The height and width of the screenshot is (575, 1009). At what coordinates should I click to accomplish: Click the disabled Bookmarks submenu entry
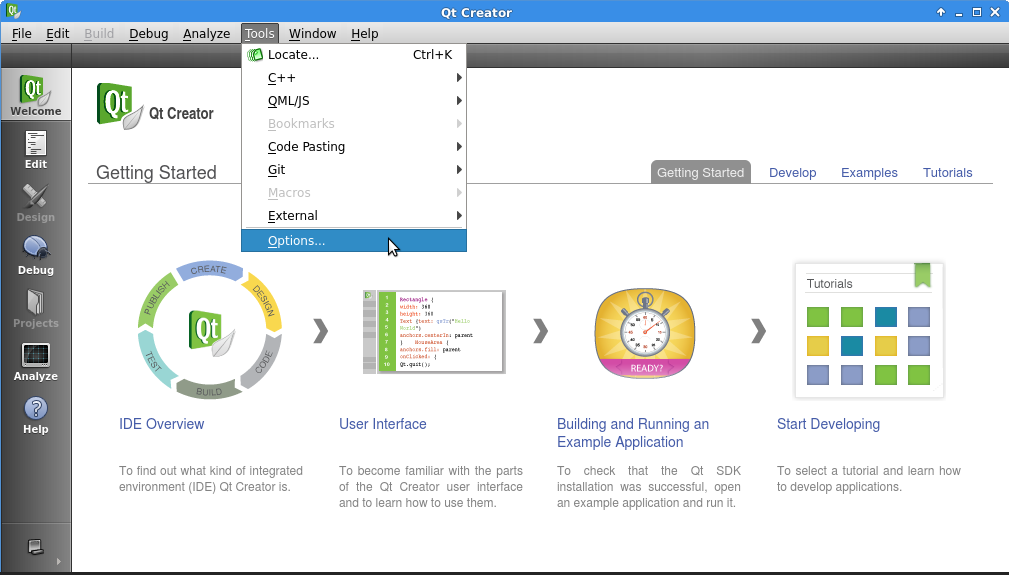(x=354, y=123)
